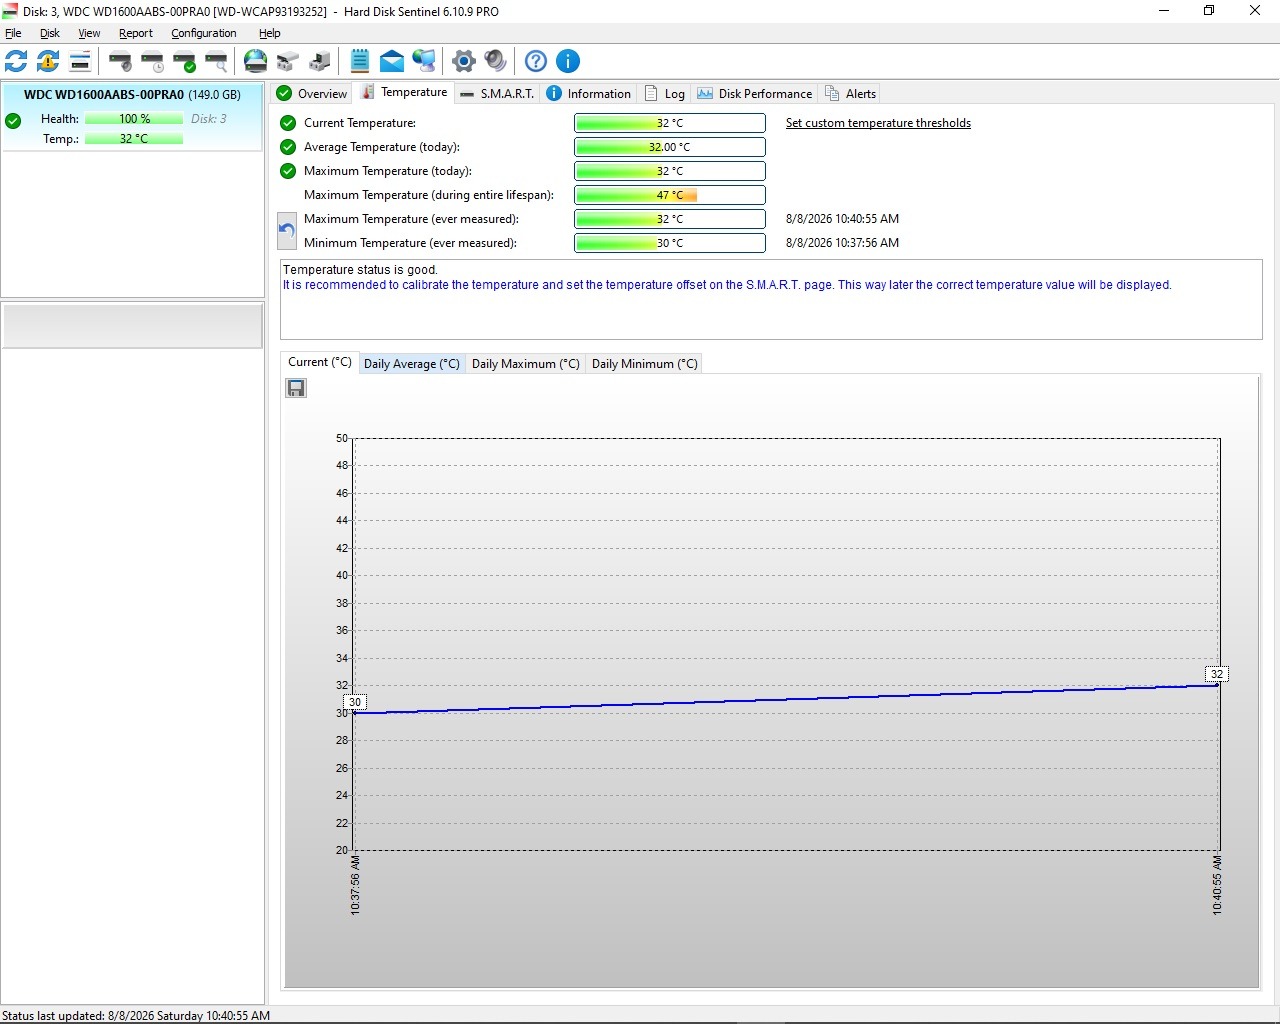This screenshot has width=1280, height=1024.
Task: Click the first disk transfer icon
Action: [288, 61]
